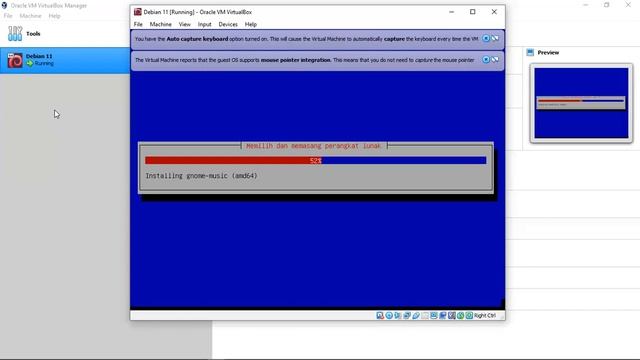Image resolution: width=640 pixels, height=360 pixels.
Task: Dismiss the Auto capture keyboard notification
Action: 486,38
